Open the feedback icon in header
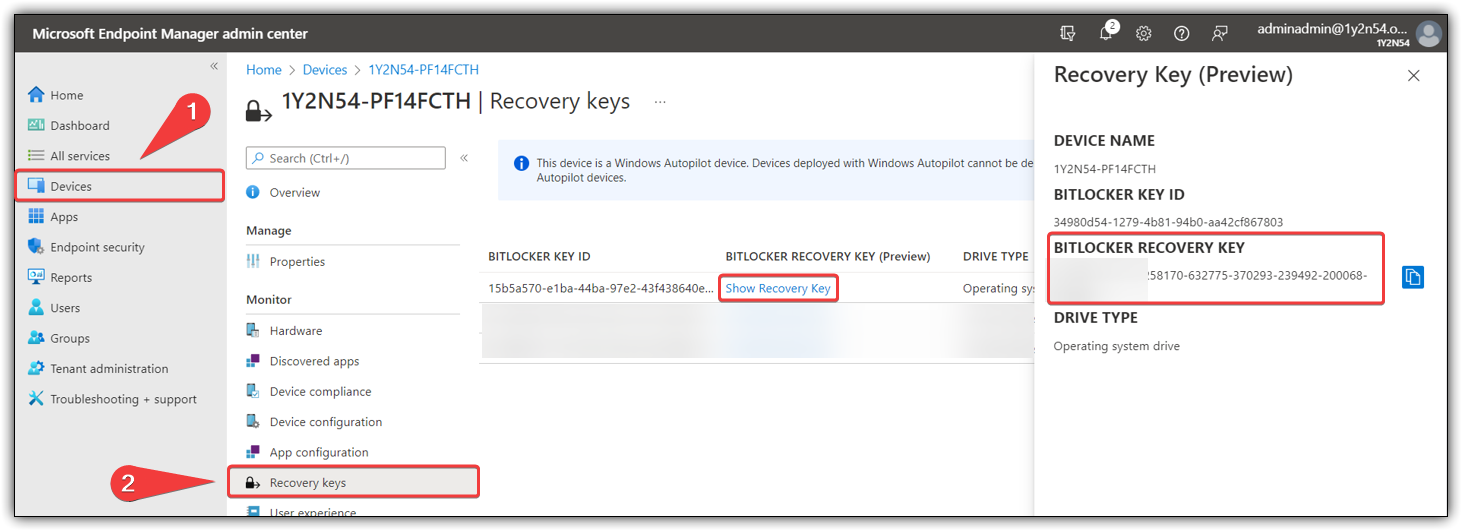 pos(1219,34)
